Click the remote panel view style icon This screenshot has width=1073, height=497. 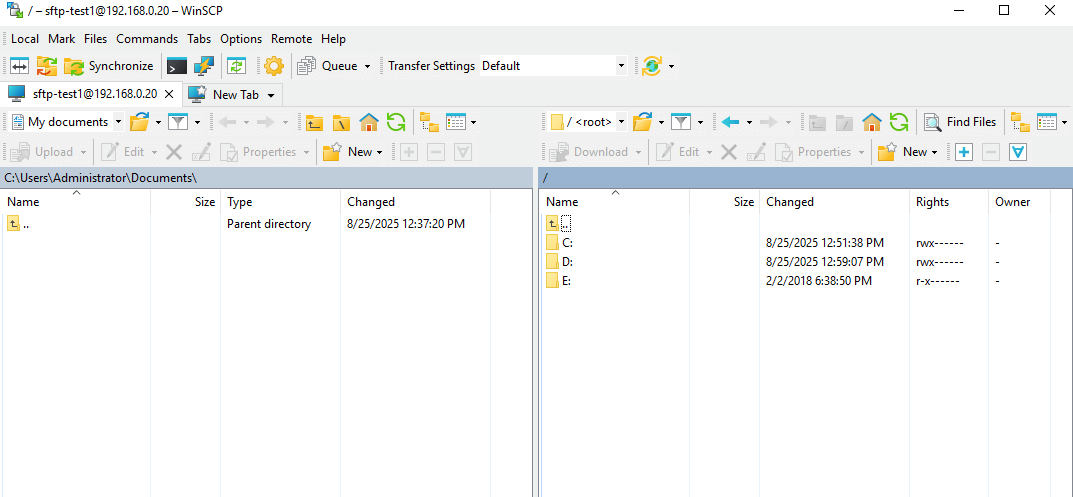(1047, 123)
